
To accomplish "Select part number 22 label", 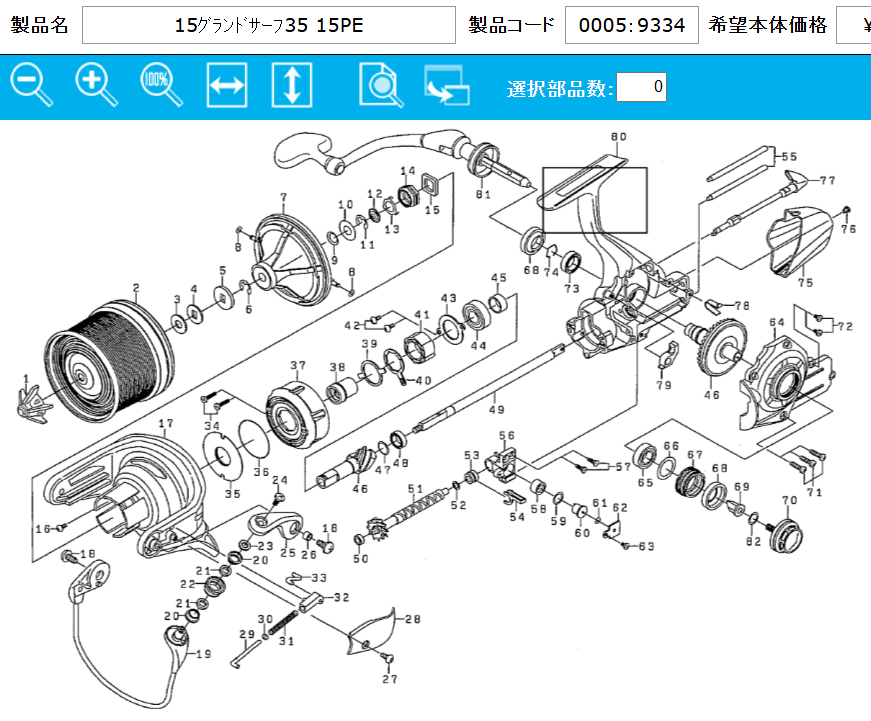I will tap(188, 584).
